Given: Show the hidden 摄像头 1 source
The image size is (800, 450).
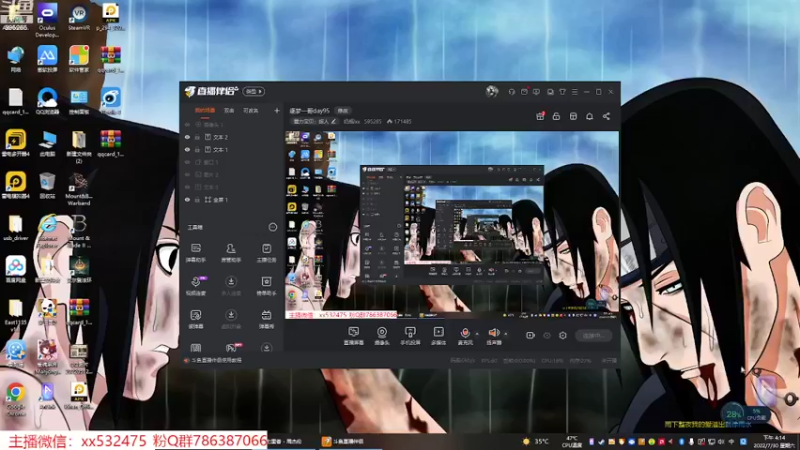Looking at the screenshot, I should 187,125.
